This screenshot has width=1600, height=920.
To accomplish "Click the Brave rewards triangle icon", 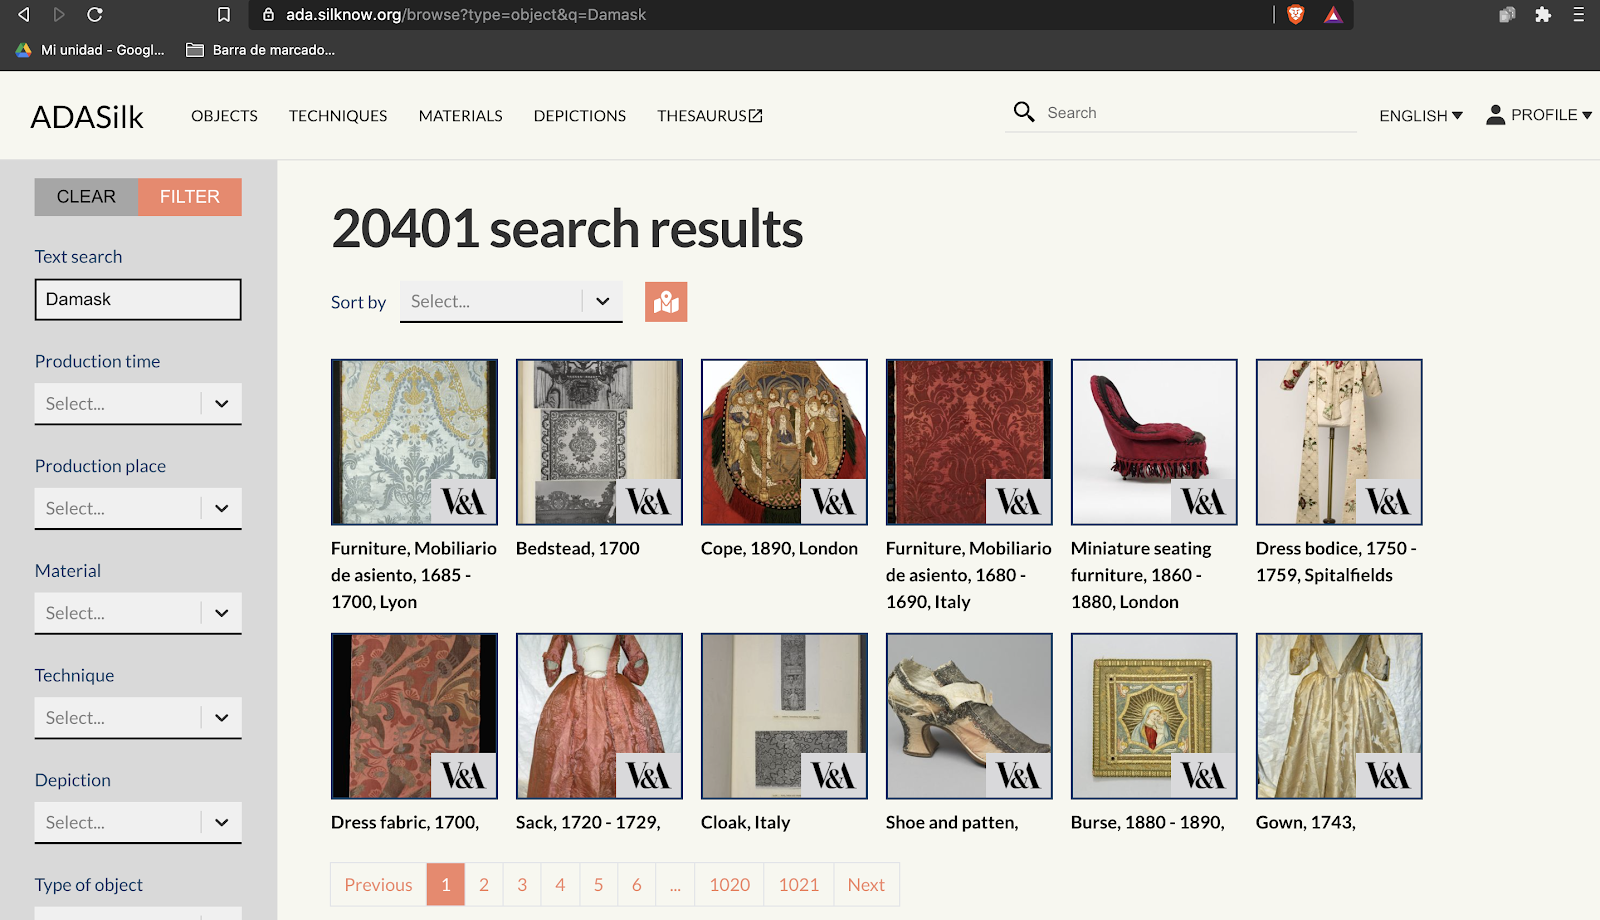I will (x=1333, y=14).
